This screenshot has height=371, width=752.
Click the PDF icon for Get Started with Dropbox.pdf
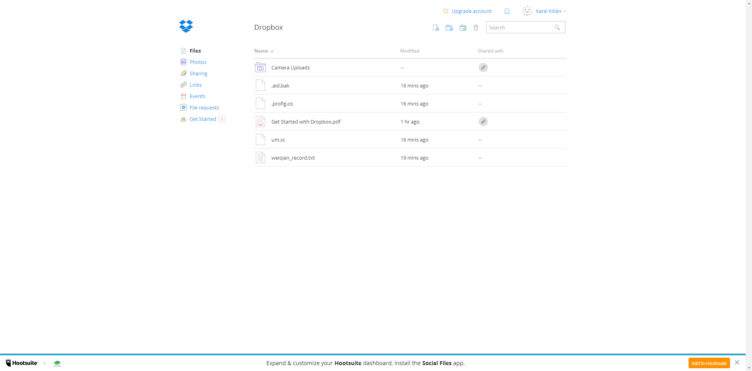click(260, 122)
